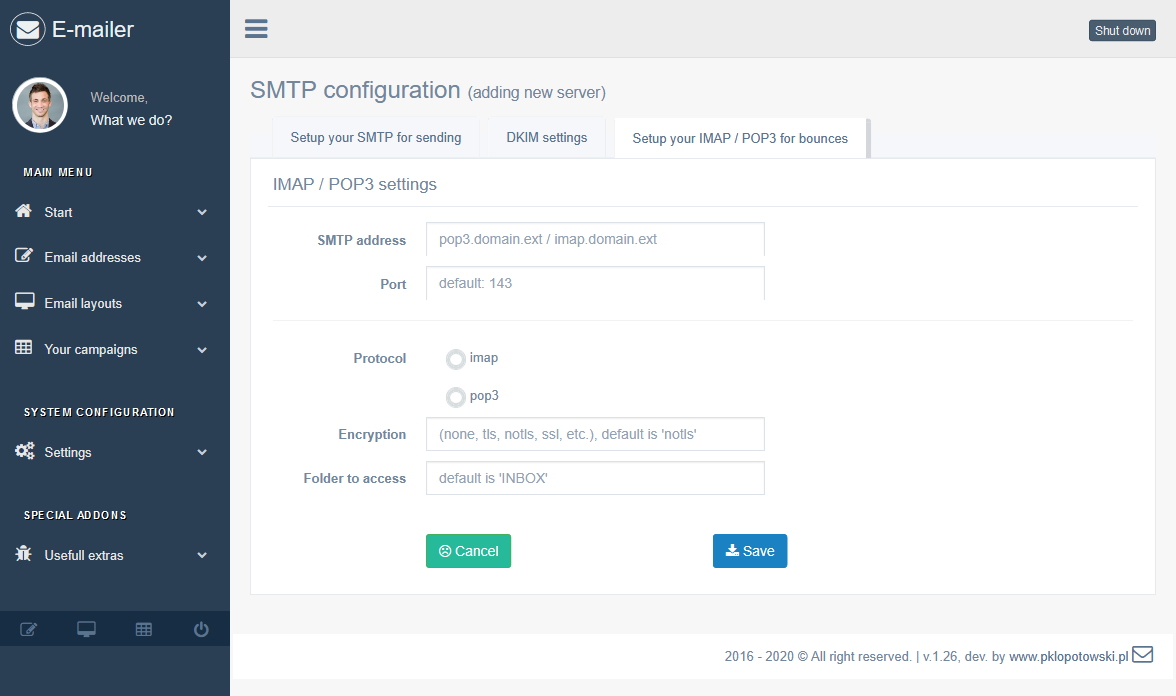Viewport: 1176px width, 696px height.
Task: Click the edit icon in sidebar footer
Action: (x=29, y=629)
